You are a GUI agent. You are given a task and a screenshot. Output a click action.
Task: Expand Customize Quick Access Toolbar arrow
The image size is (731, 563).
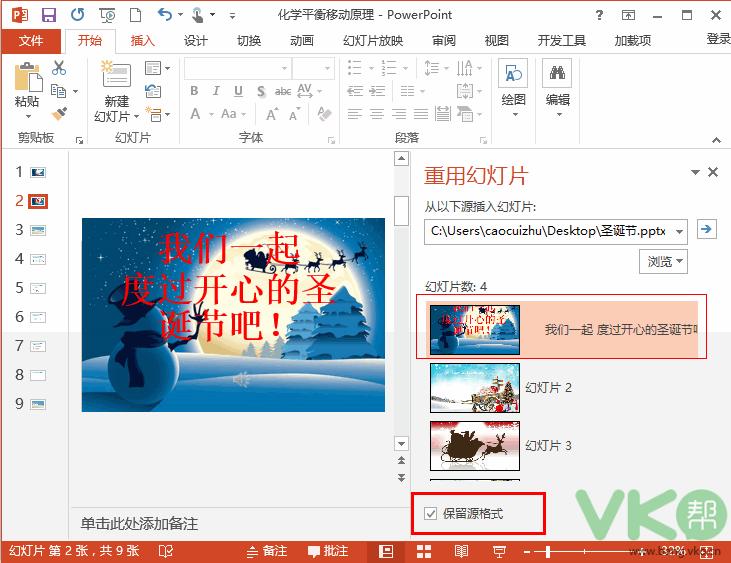point(232,15)
